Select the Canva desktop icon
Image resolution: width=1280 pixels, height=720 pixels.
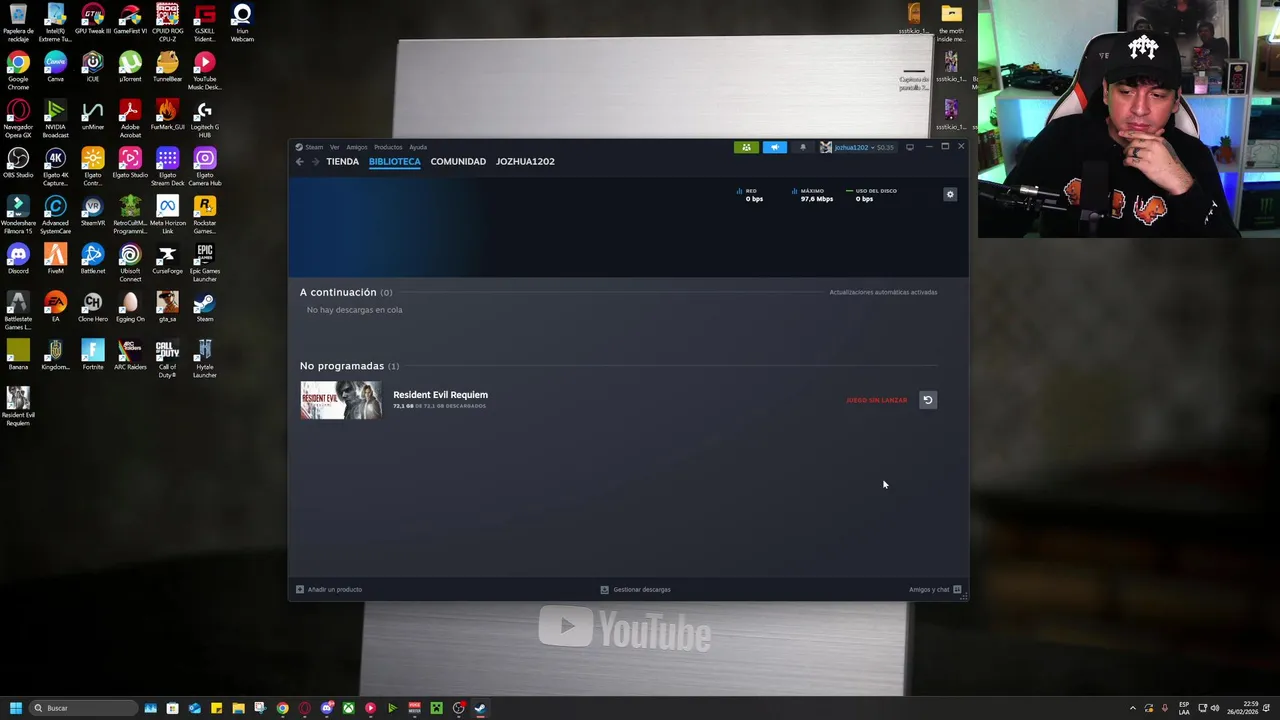pyautogui.click(x=55, y=68)
